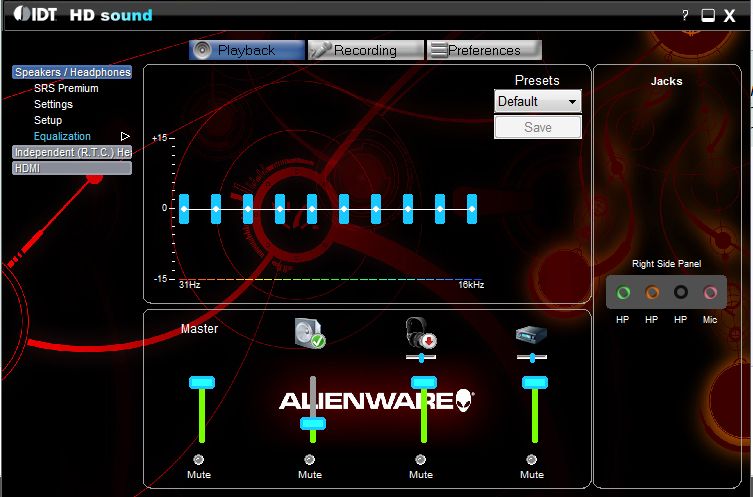Click the HDMI device volume slider handle
This screenshot has width=753, height=497.
coord(534,382)
